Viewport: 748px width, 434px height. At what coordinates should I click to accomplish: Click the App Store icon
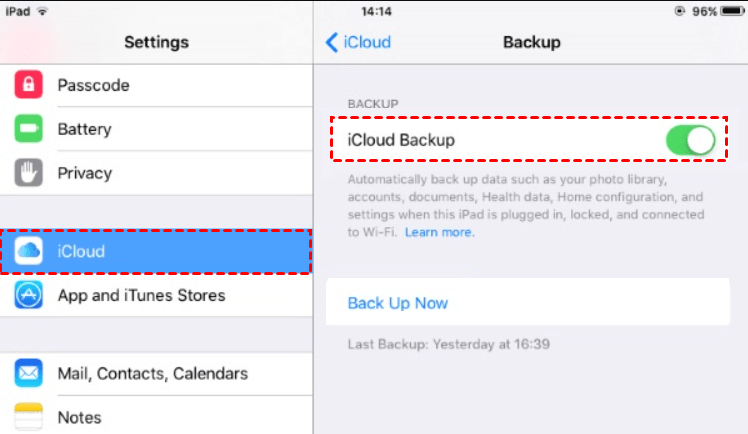(x=28, y=295)
